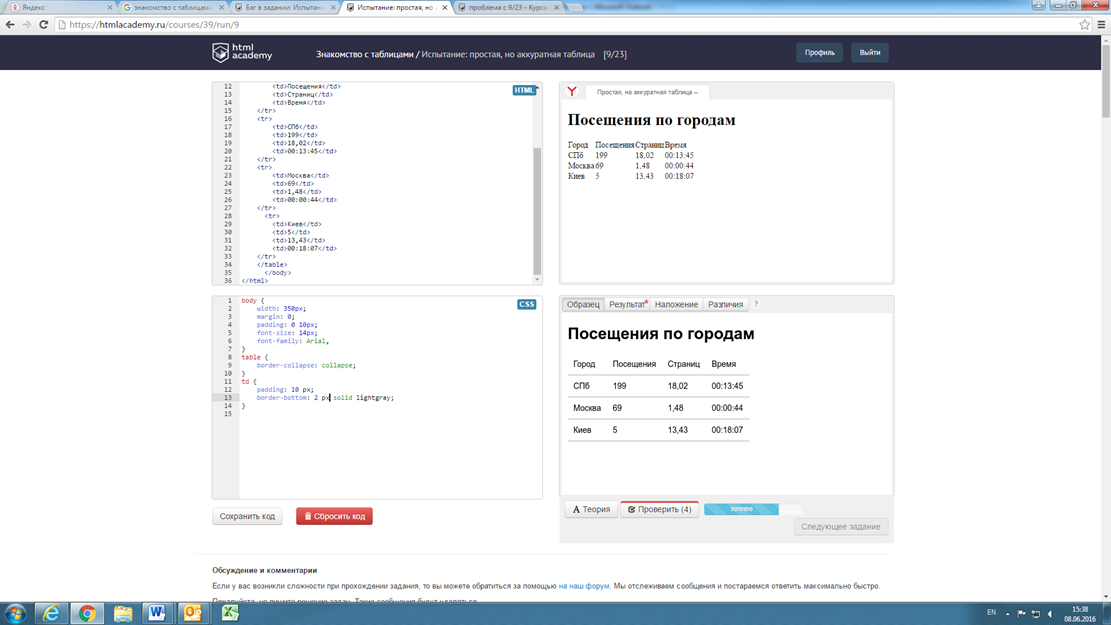This screenshot has width=1111, height=625.
Task: Click the Следующее задание button
Action: [840, 527]
